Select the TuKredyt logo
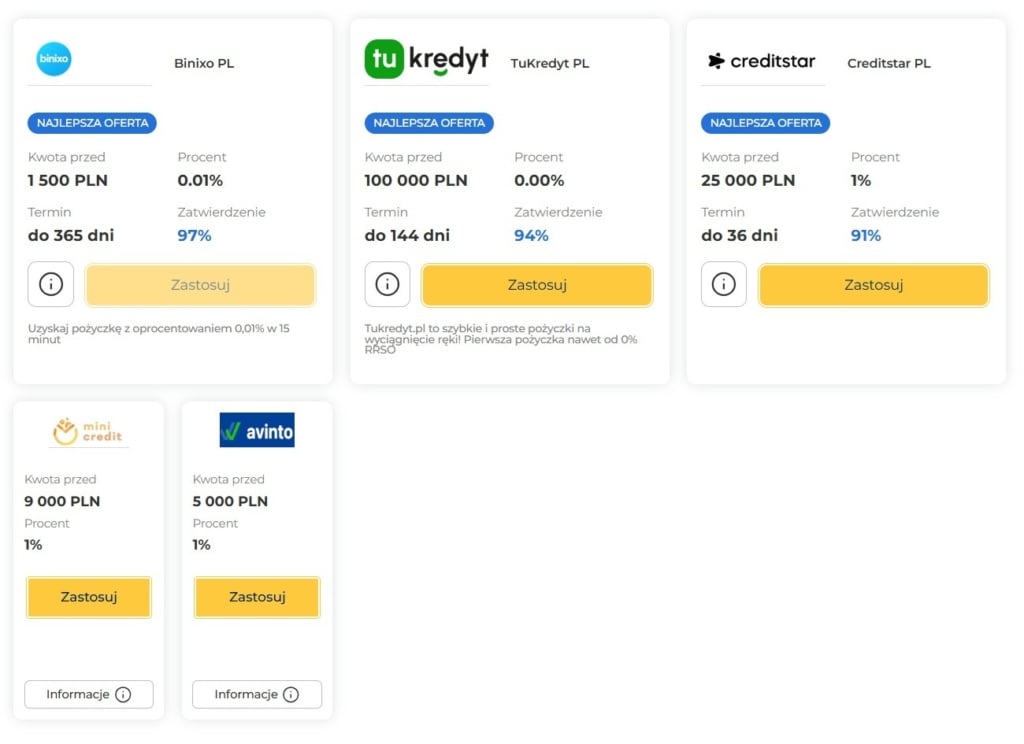 tap(425, 59)
